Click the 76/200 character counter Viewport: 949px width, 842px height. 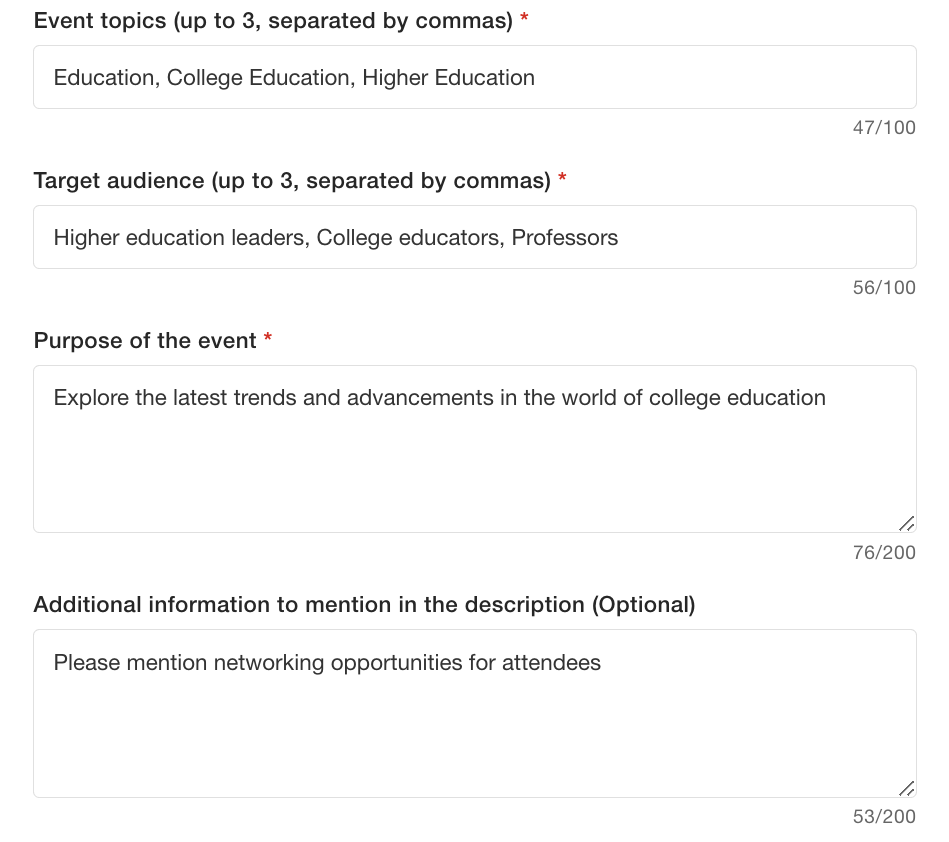pos(884,552)
